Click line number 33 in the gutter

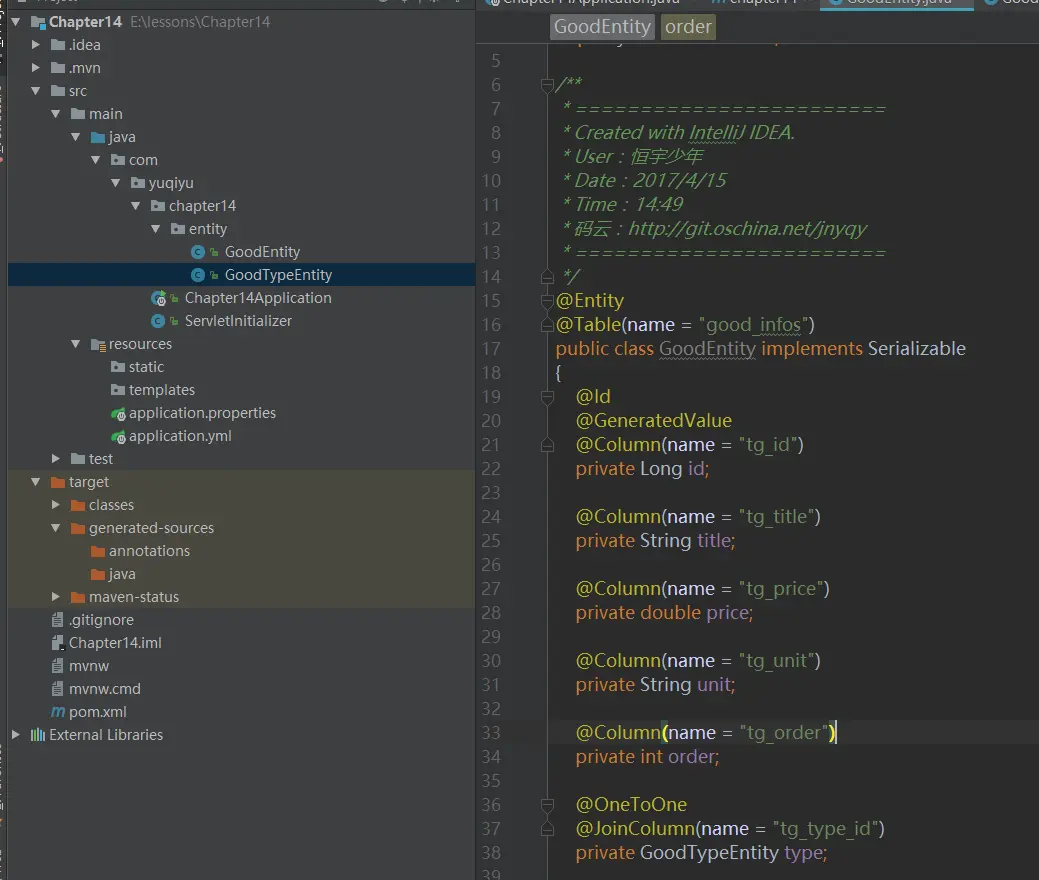[491, 733]
